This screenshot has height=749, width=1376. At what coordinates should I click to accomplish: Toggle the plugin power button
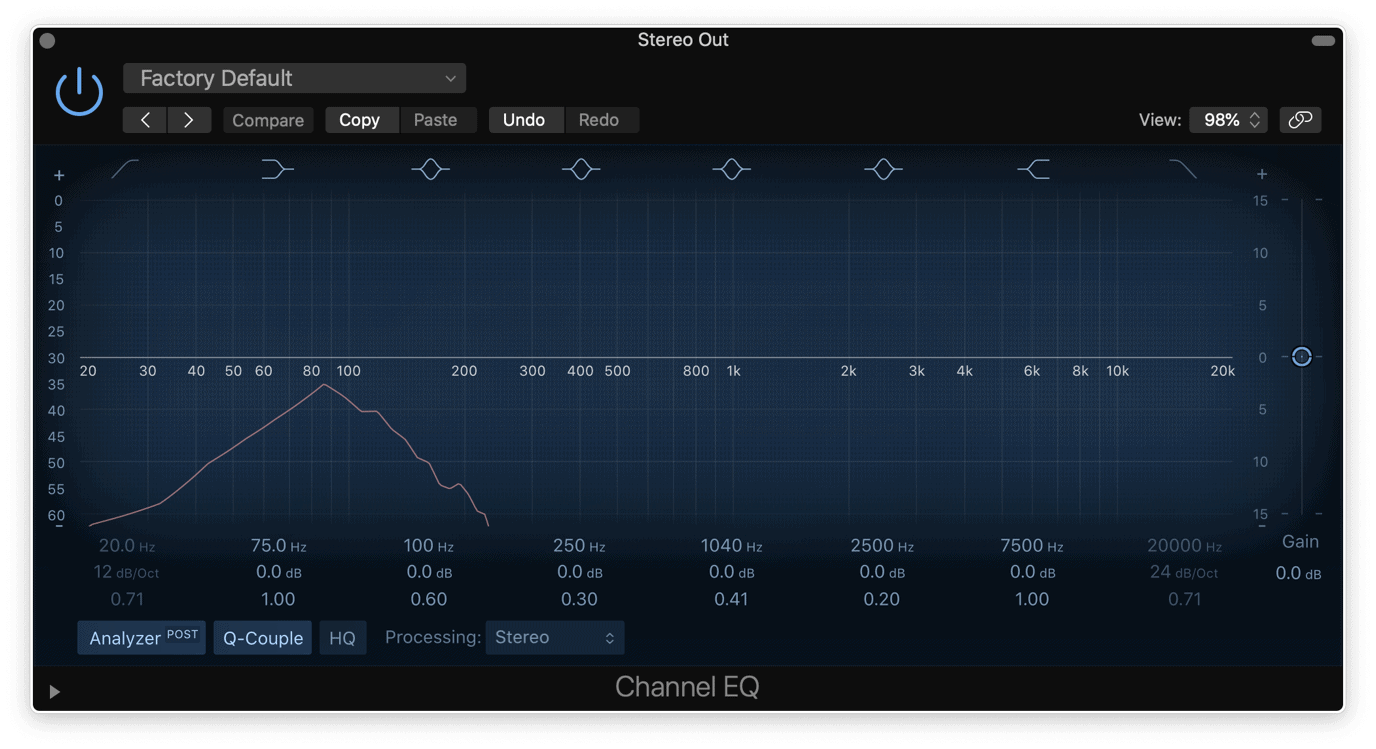tap(79, 90)
